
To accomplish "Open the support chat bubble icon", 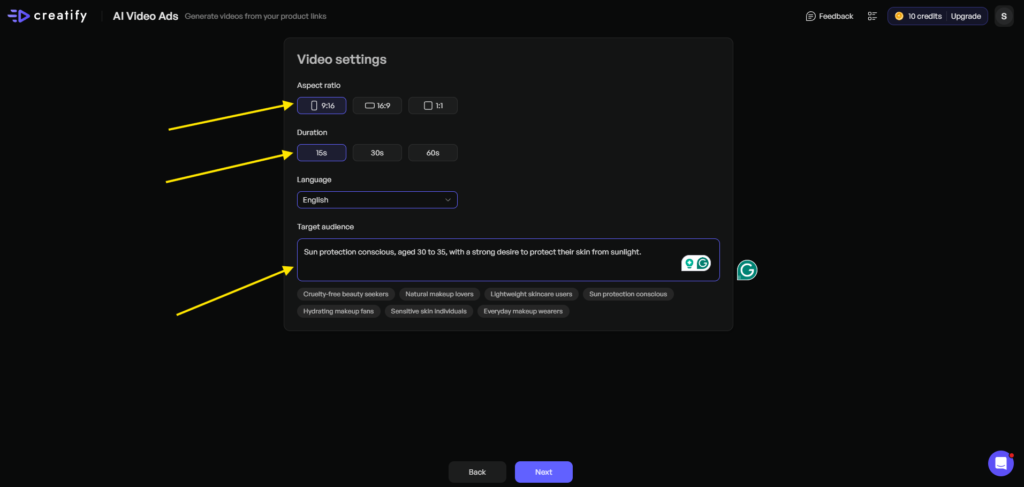I will pos(1000,463).
